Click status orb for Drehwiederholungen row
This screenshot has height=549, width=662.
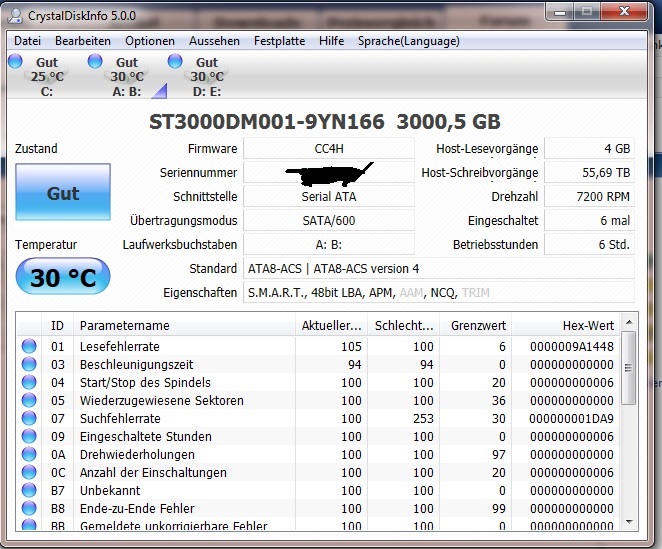pos(29,454)
